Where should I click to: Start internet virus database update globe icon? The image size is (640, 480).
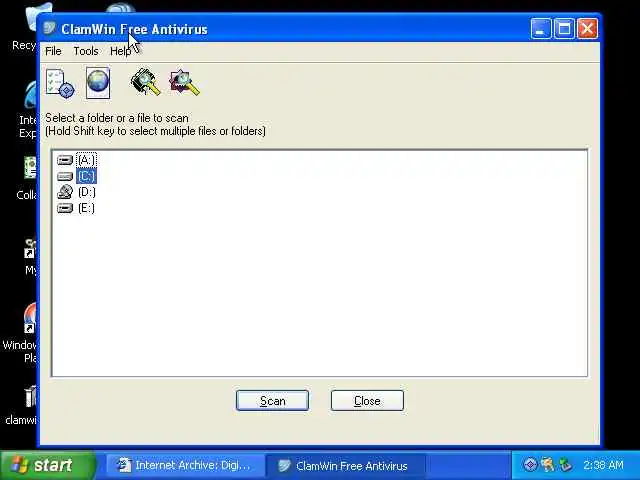click(98, 83)
